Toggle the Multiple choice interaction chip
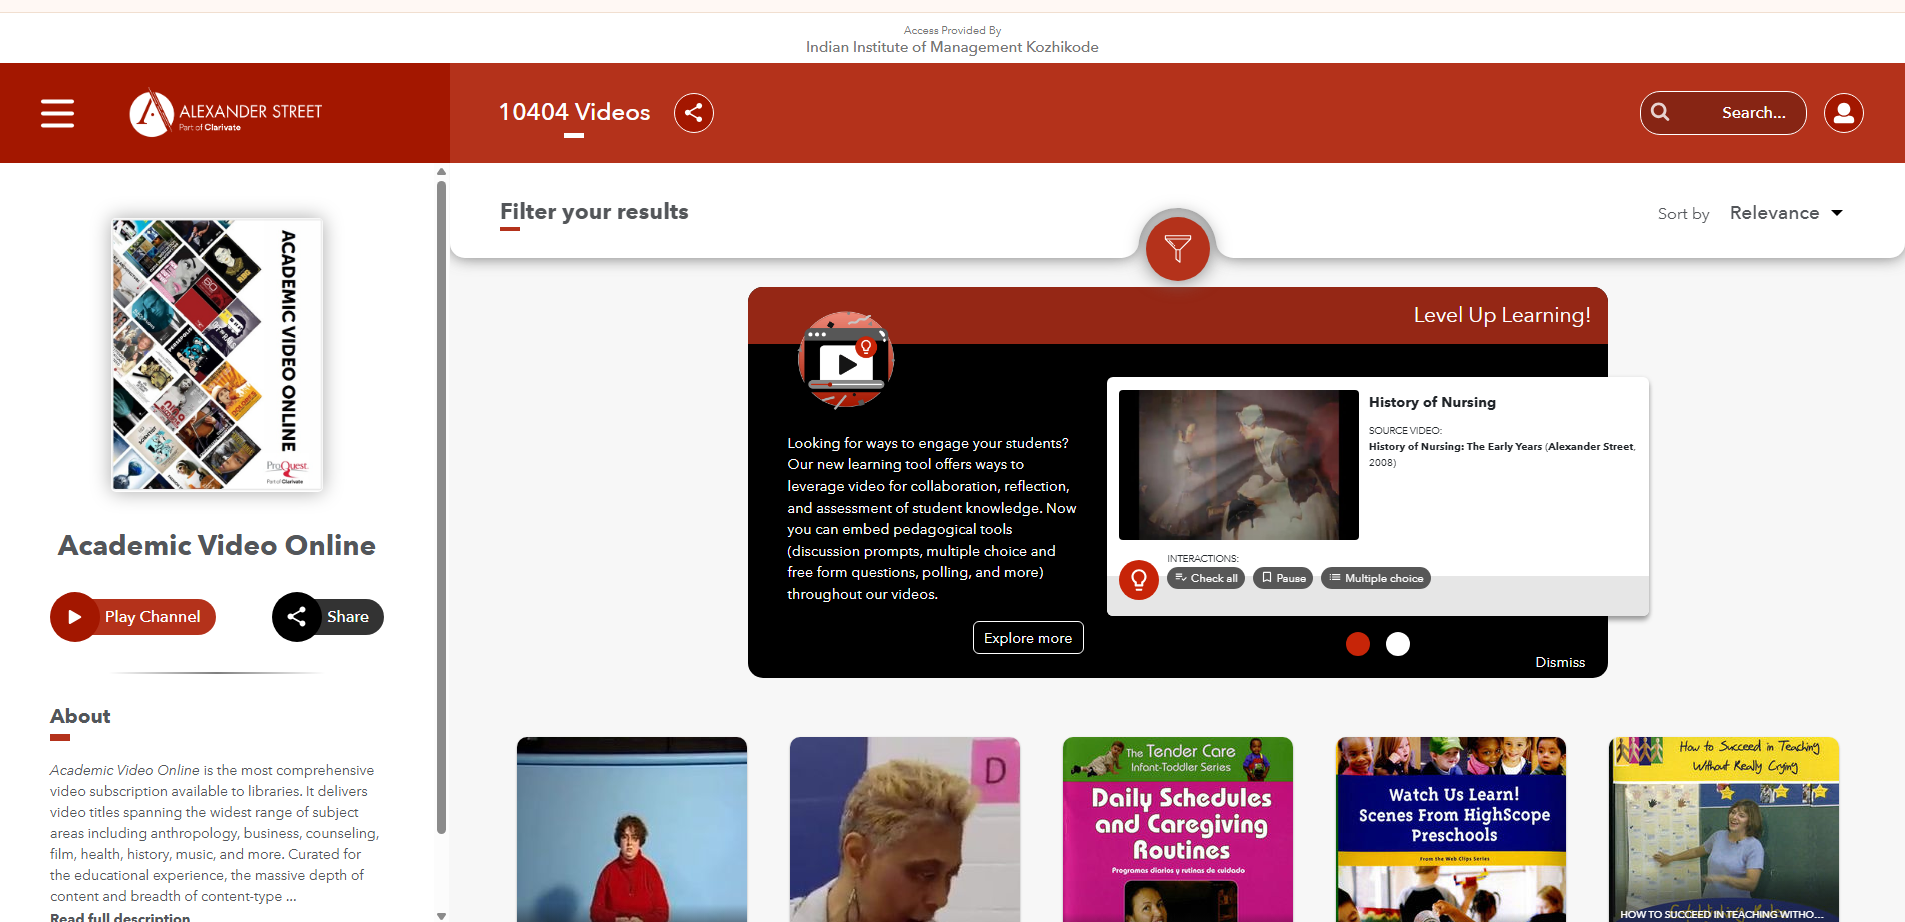 [x=1375, y=578]
